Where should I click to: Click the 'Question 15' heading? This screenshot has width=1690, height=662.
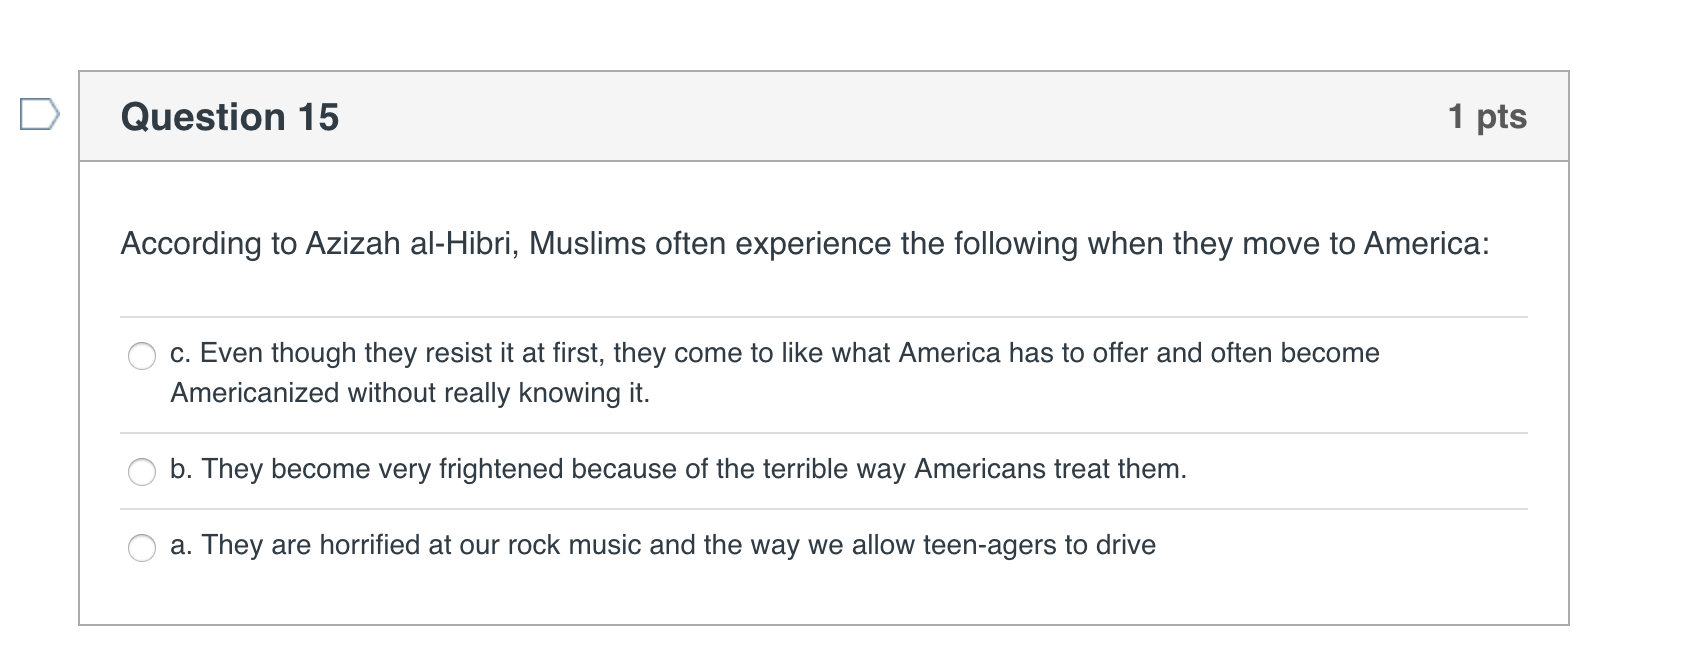(230, 117)
